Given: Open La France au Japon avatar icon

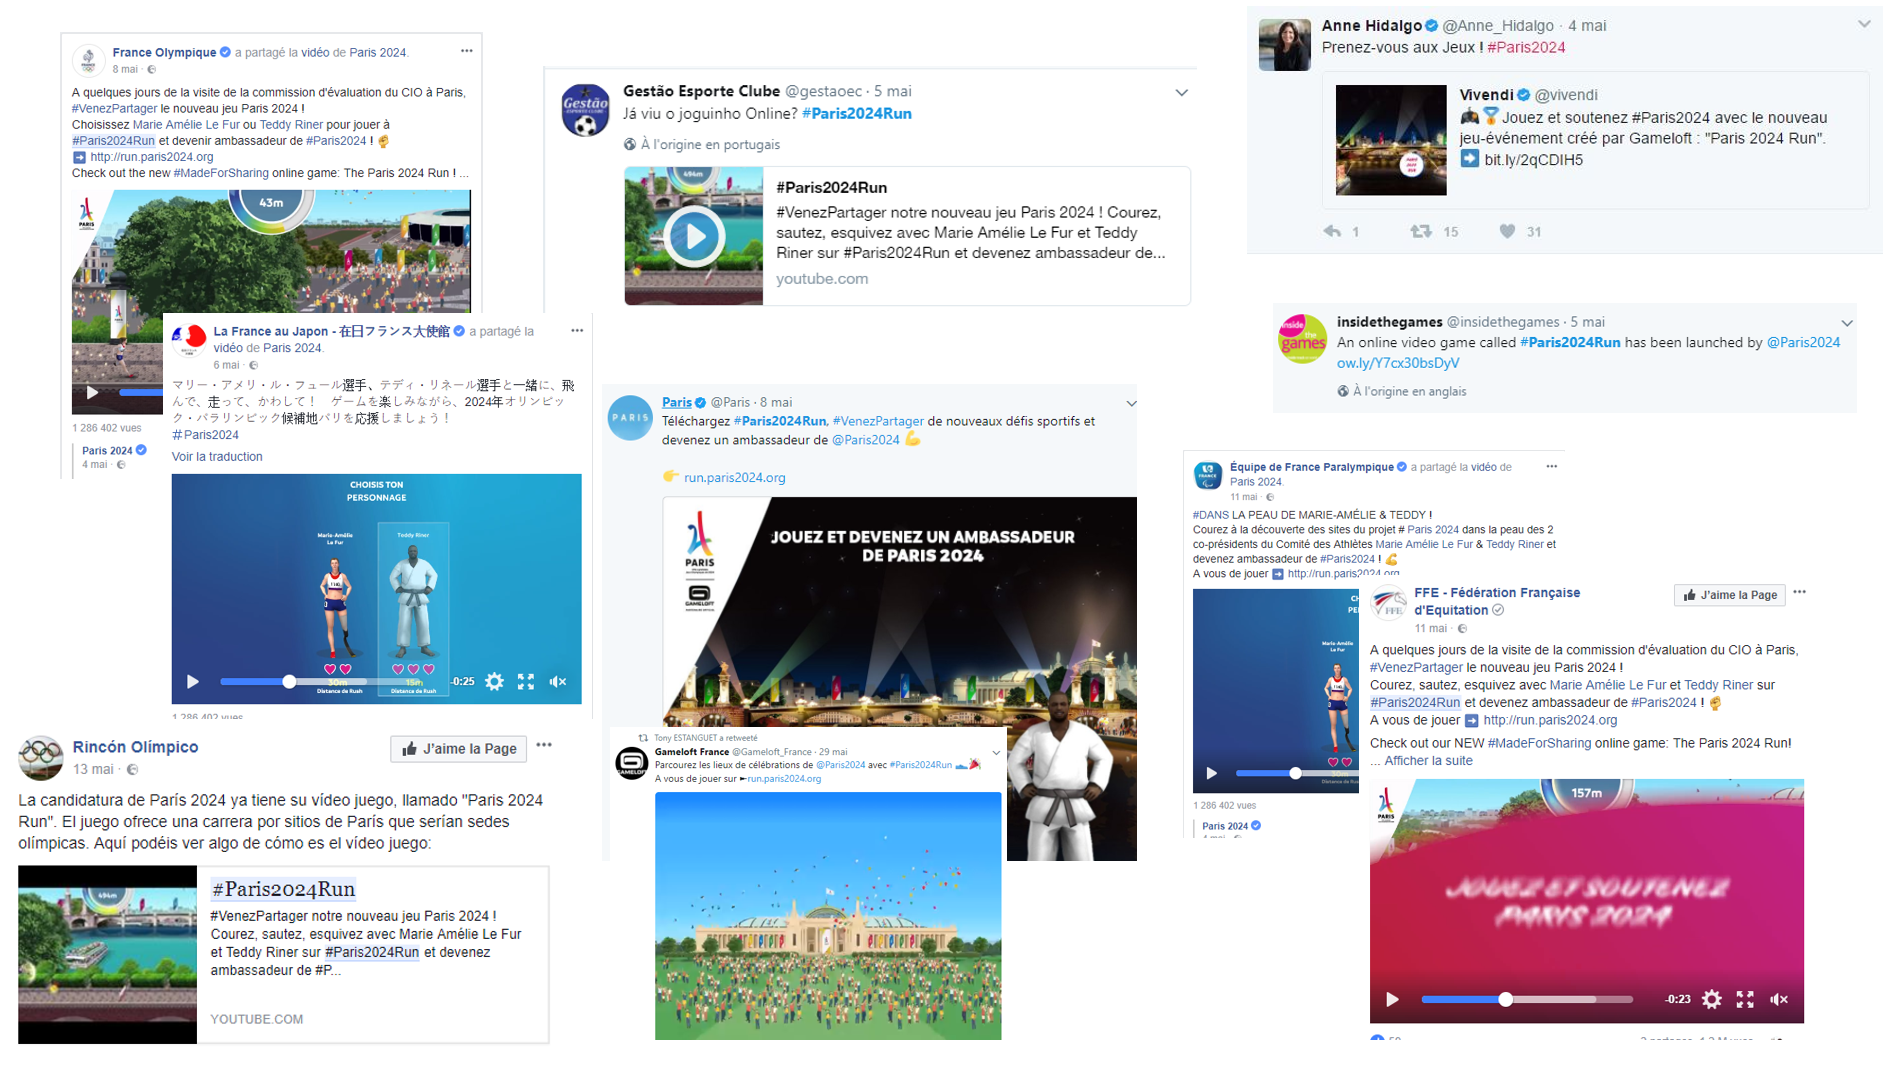Looking at the screenshot, I should coord(188,340).
